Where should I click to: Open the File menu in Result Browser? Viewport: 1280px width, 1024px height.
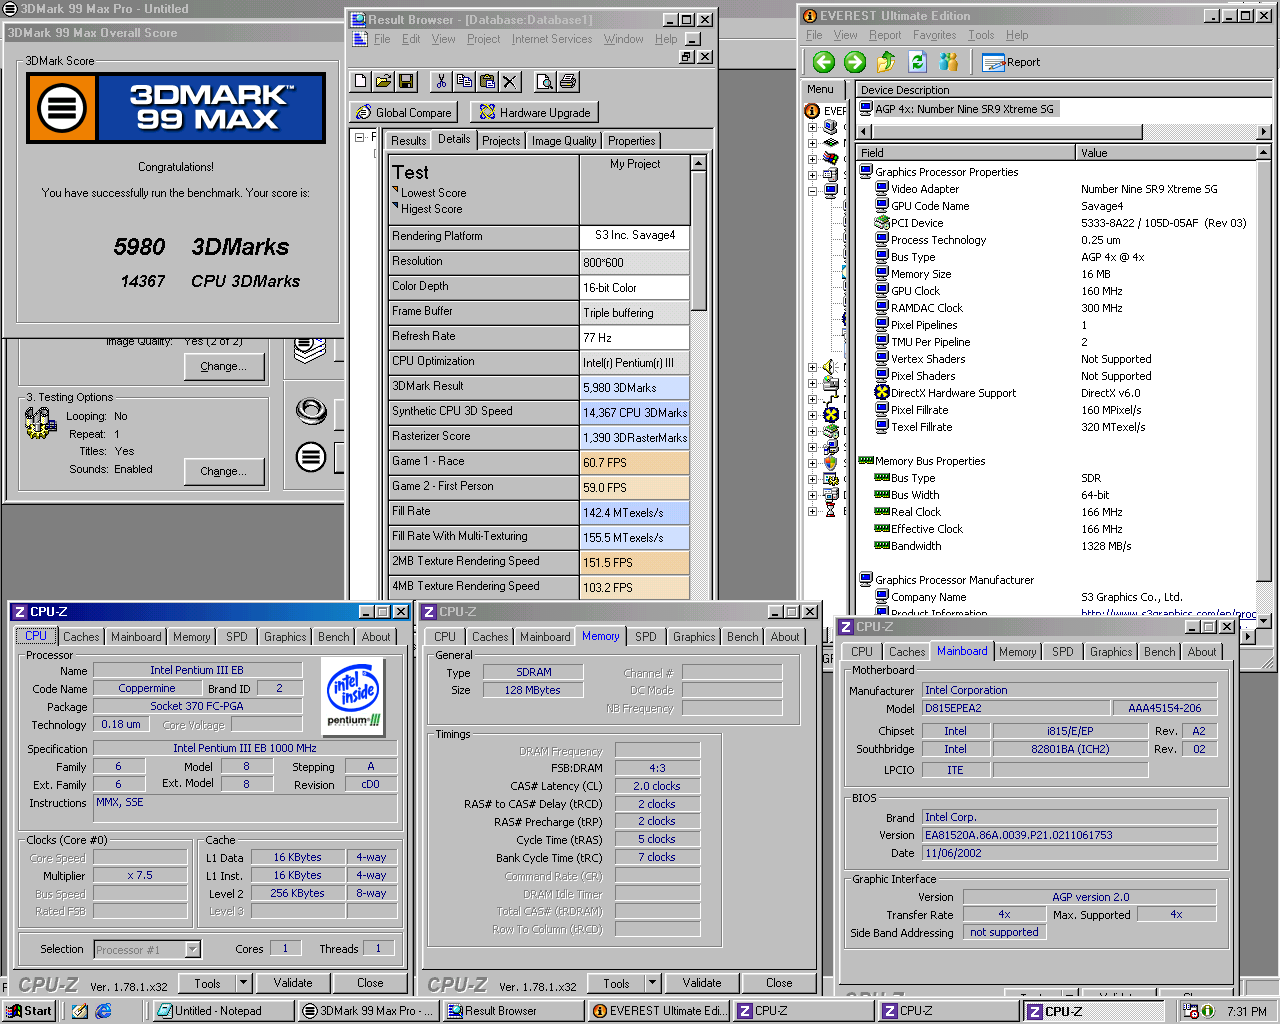(382, 39)
